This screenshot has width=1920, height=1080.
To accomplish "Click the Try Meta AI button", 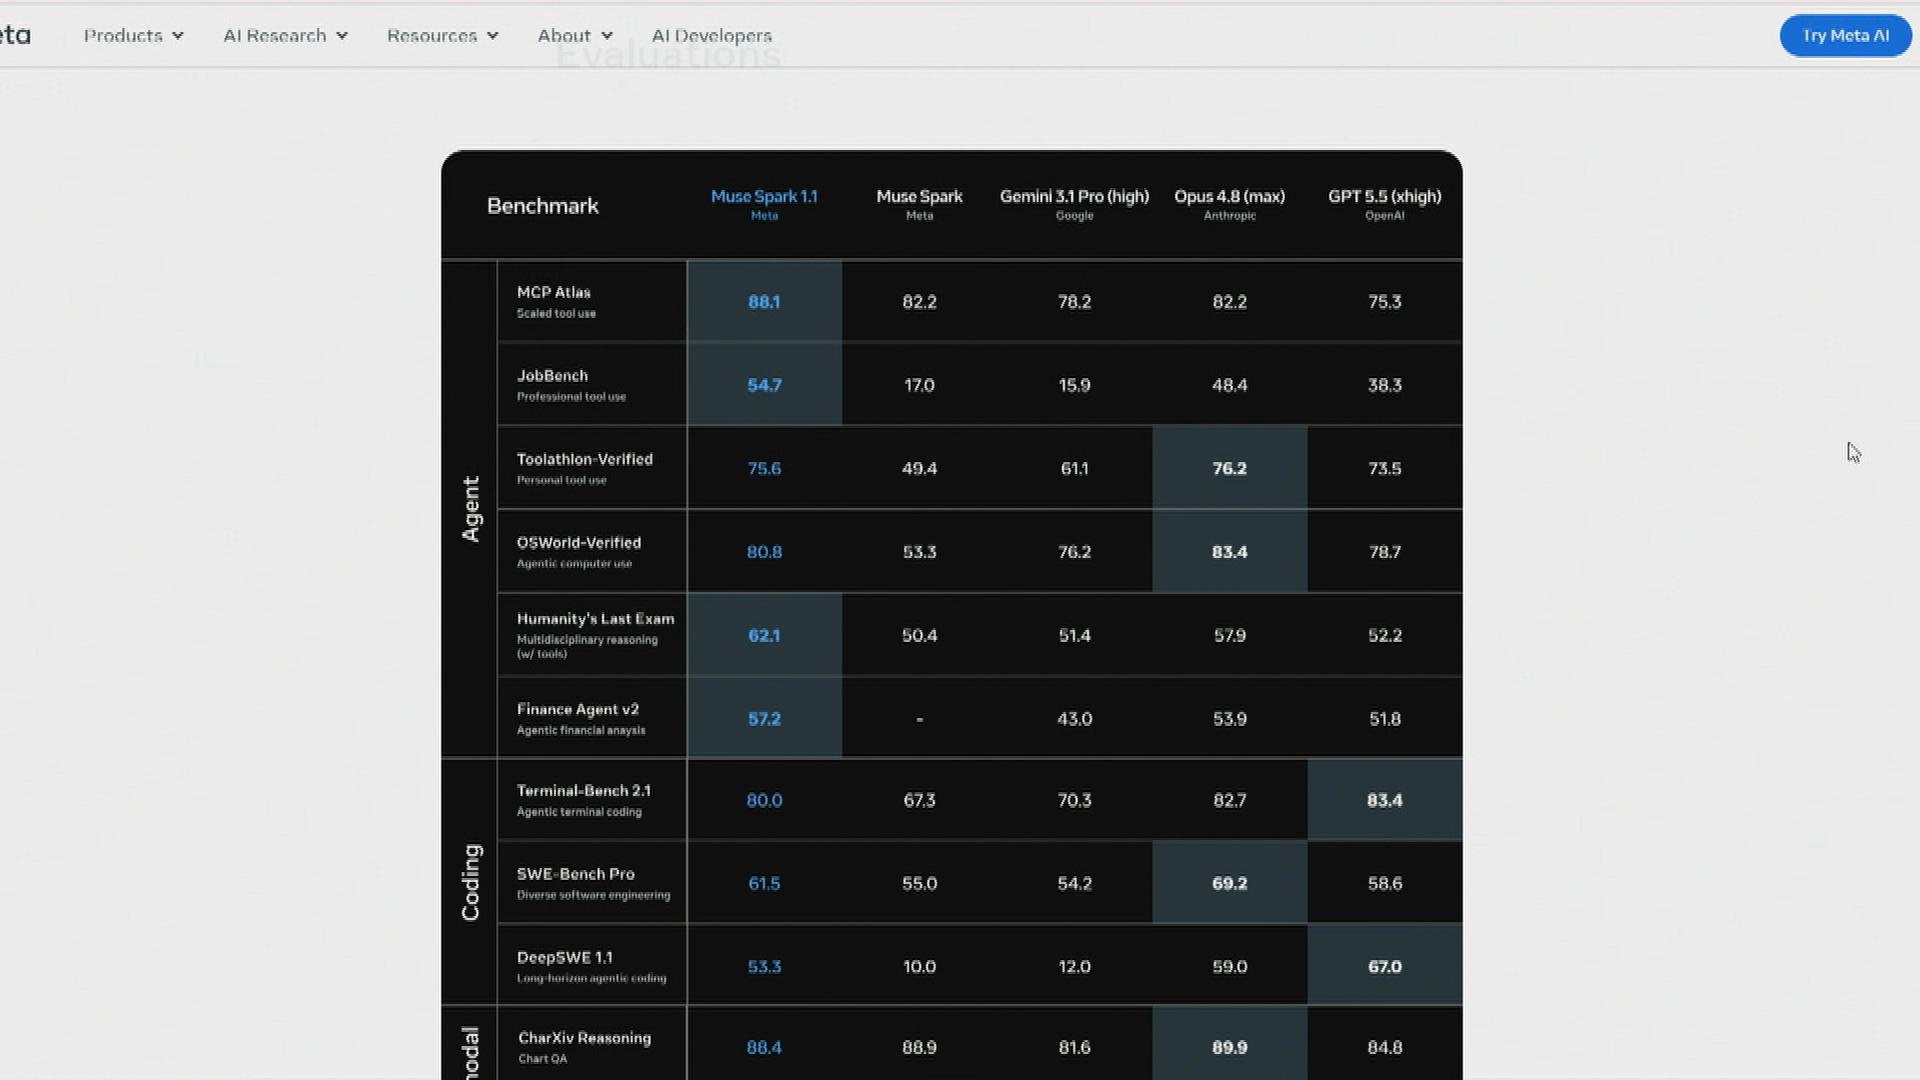I will pos(1845,36).
